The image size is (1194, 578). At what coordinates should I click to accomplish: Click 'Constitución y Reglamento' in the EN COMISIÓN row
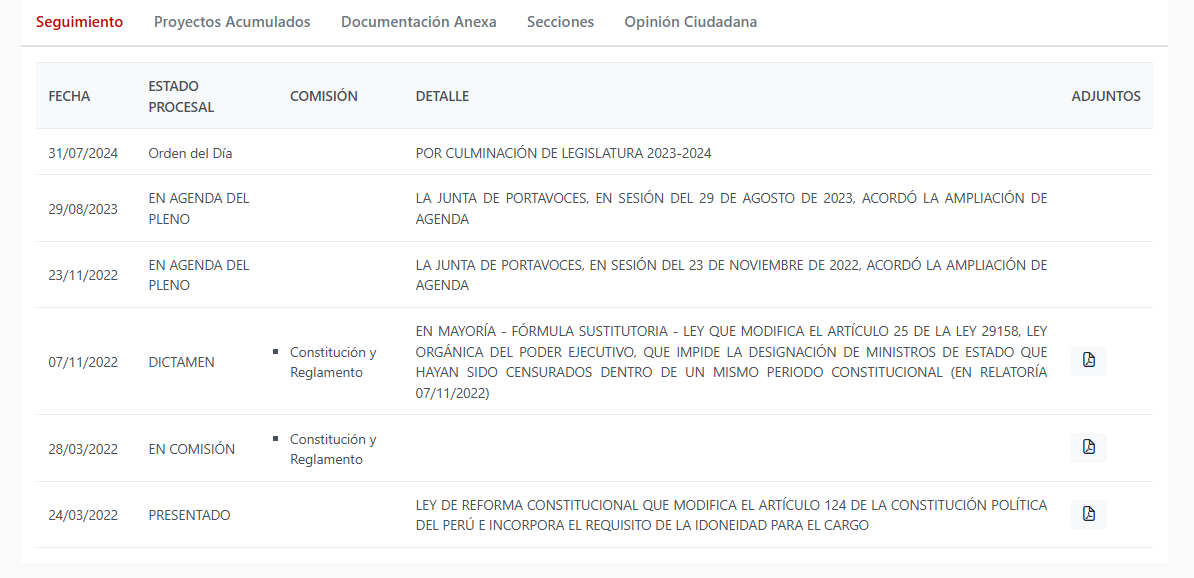(333, 449)
